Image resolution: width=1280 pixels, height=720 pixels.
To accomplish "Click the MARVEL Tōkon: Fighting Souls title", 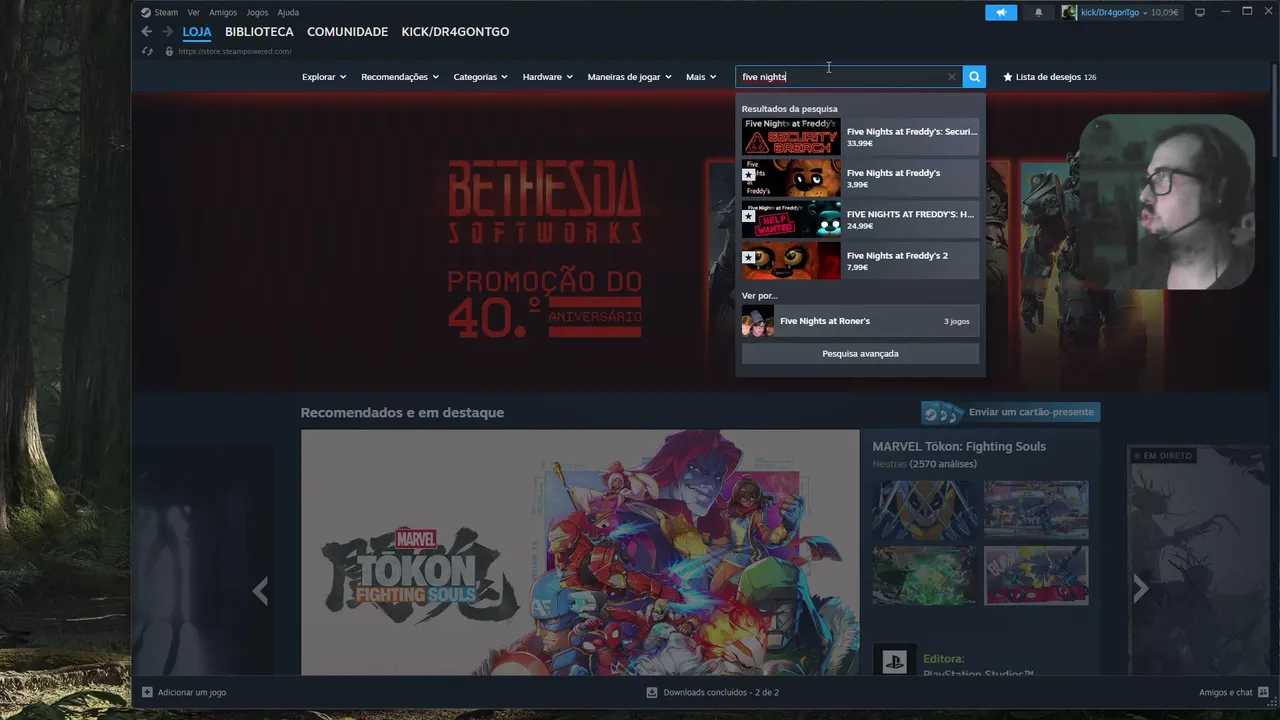I will click(959, 446).
